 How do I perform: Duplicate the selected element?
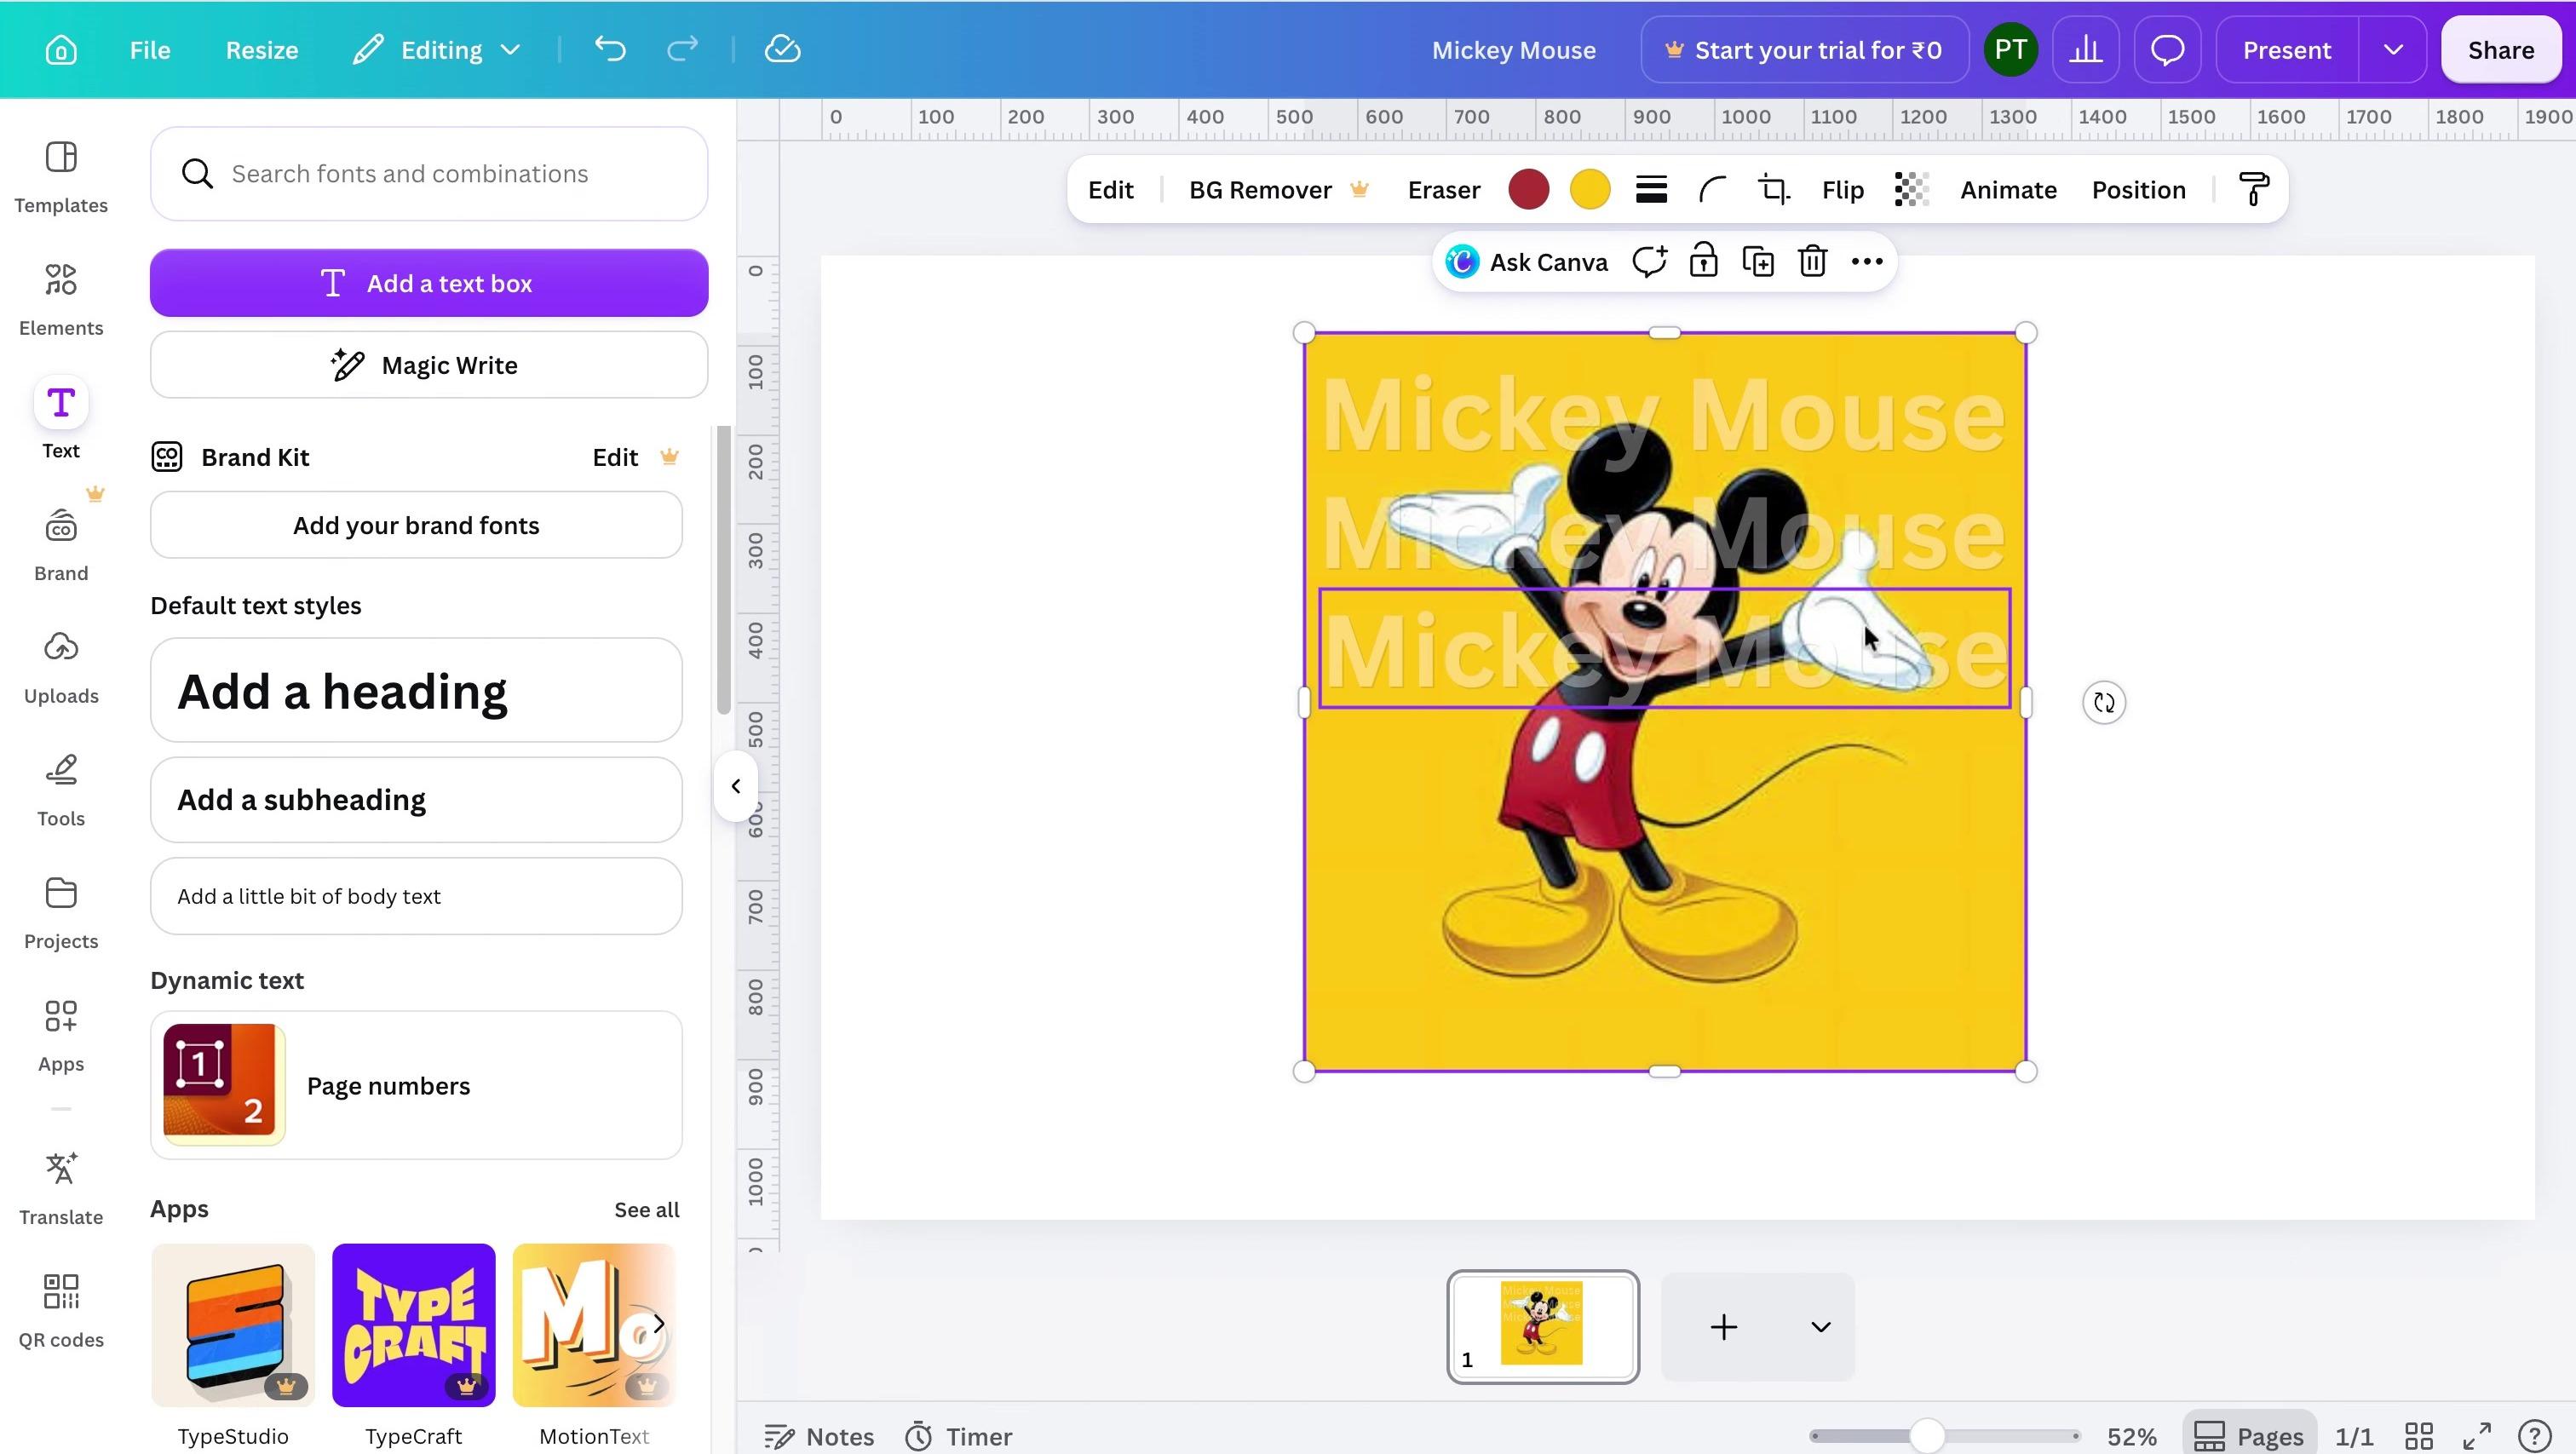point(1758,262)
